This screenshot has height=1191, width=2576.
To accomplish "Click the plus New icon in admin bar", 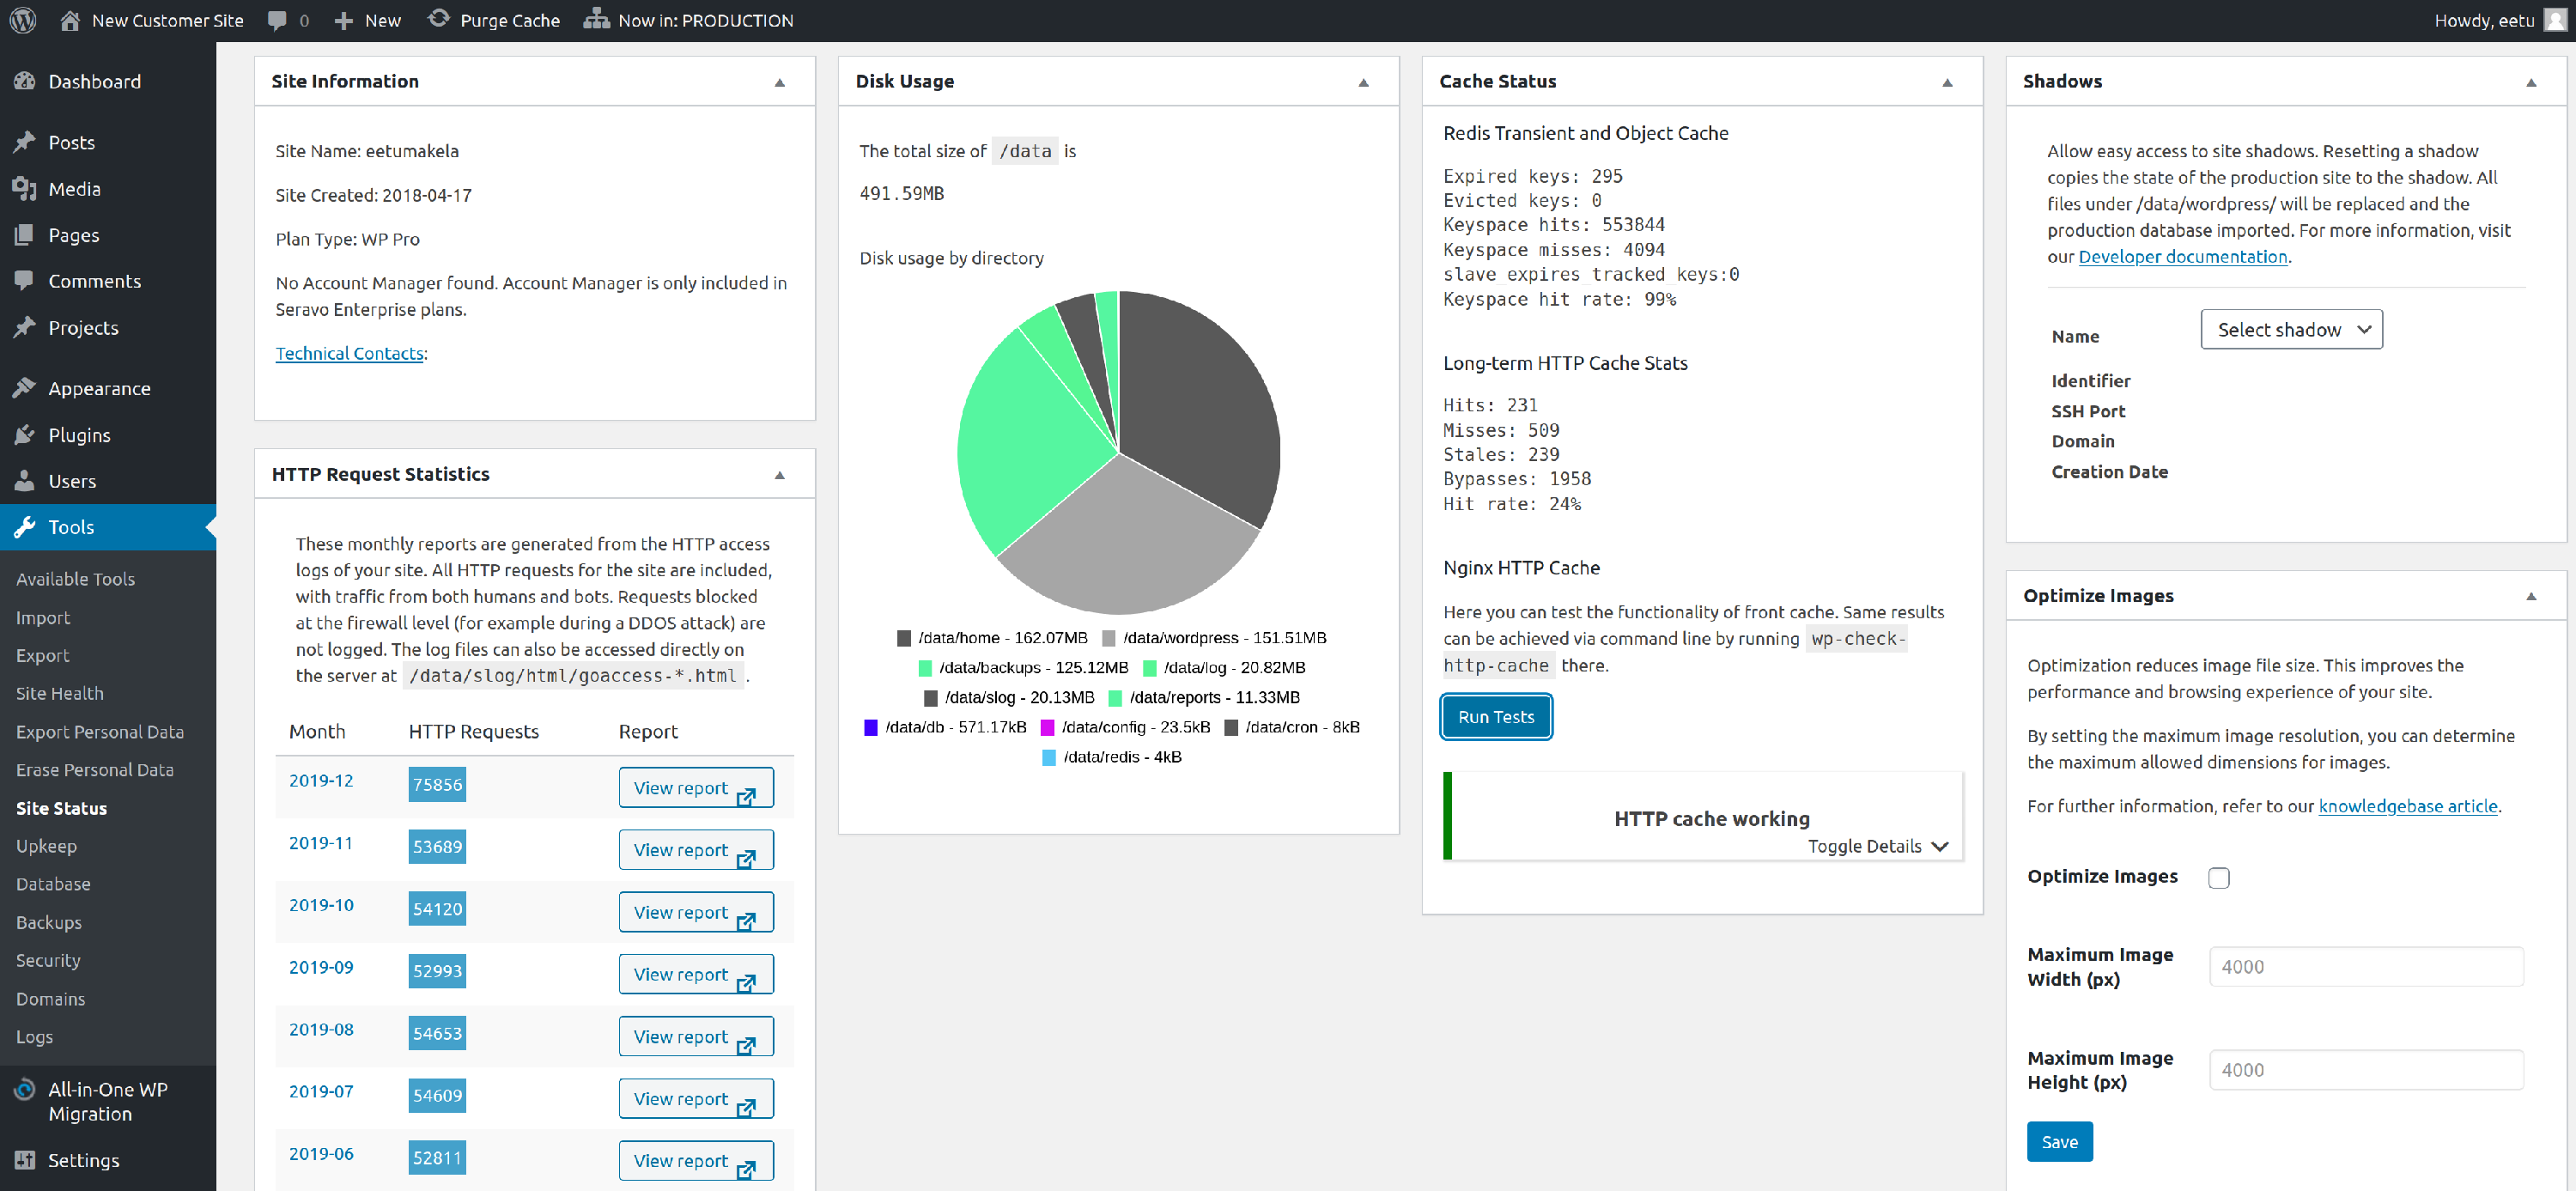I will point(343,20).
